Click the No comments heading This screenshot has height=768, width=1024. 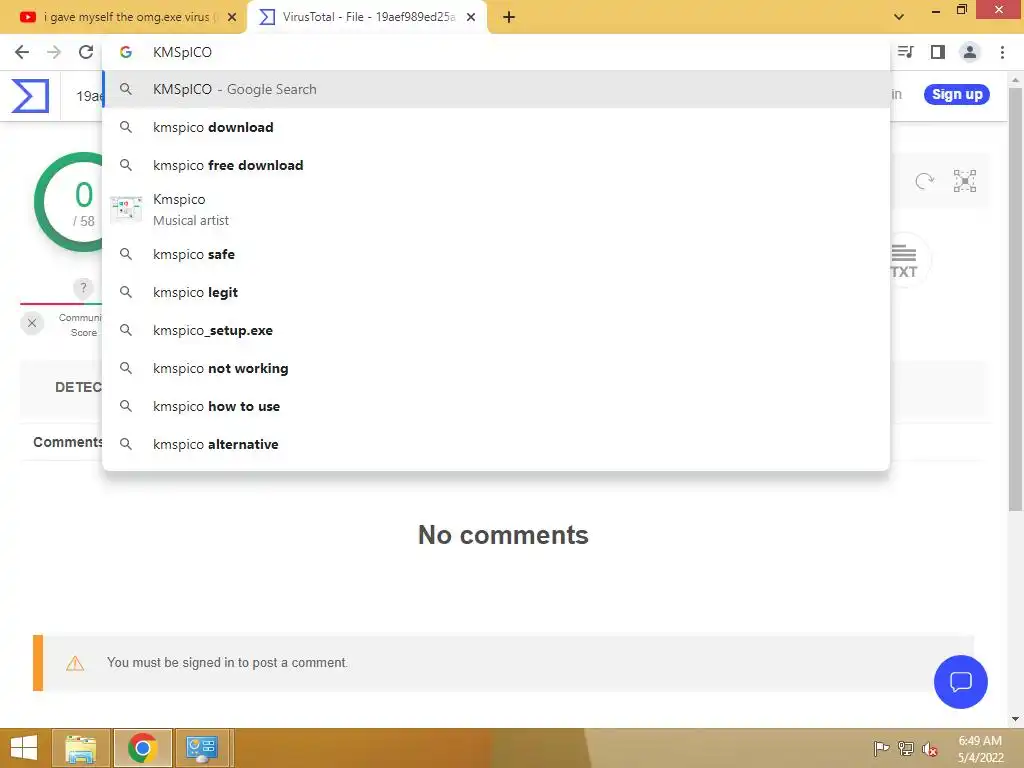(x=503, y=535)
